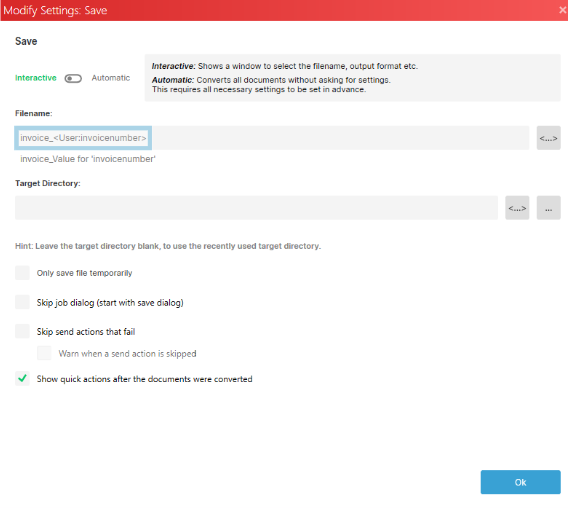The image size is (568, 508).
Task: Toggle the Interactive/Automatic mode switch
Action: click(x=73, y=78)
